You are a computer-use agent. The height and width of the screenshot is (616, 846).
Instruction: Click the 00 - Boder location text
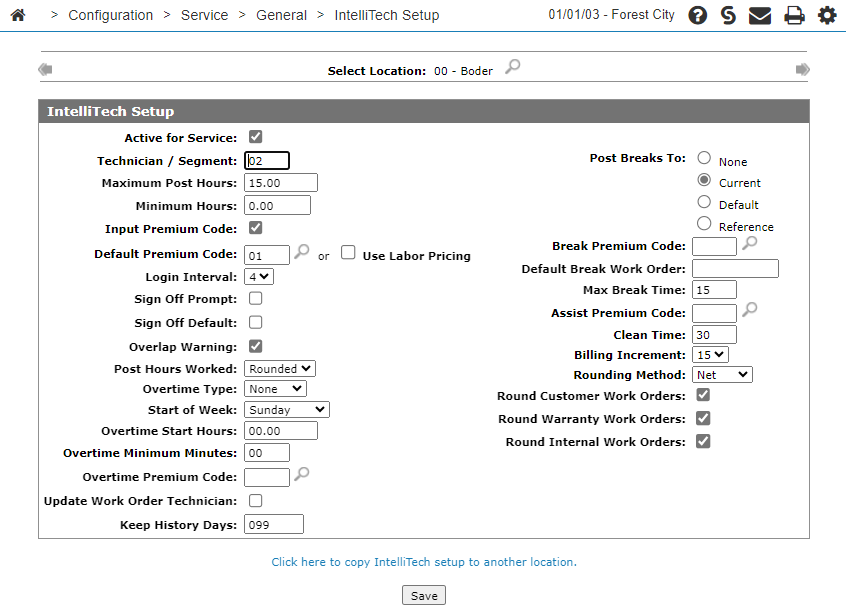(463, 71)
